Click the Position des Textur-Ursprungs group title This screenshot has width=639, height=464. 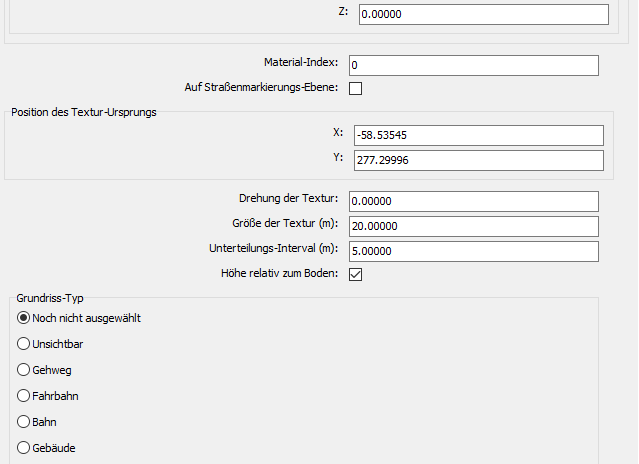point(83,111)
